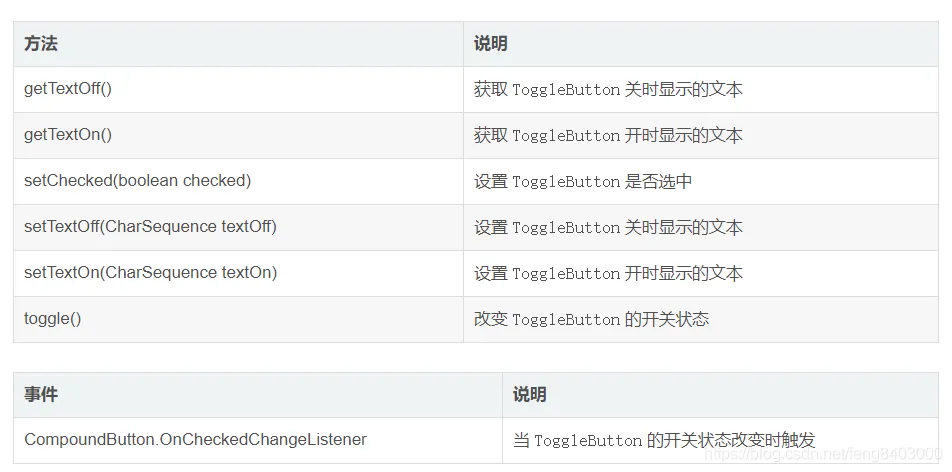Click the getTextOn() method cell
Viewport: 952px width, 472px height.
pyautogui.click(x=67, y=135)
